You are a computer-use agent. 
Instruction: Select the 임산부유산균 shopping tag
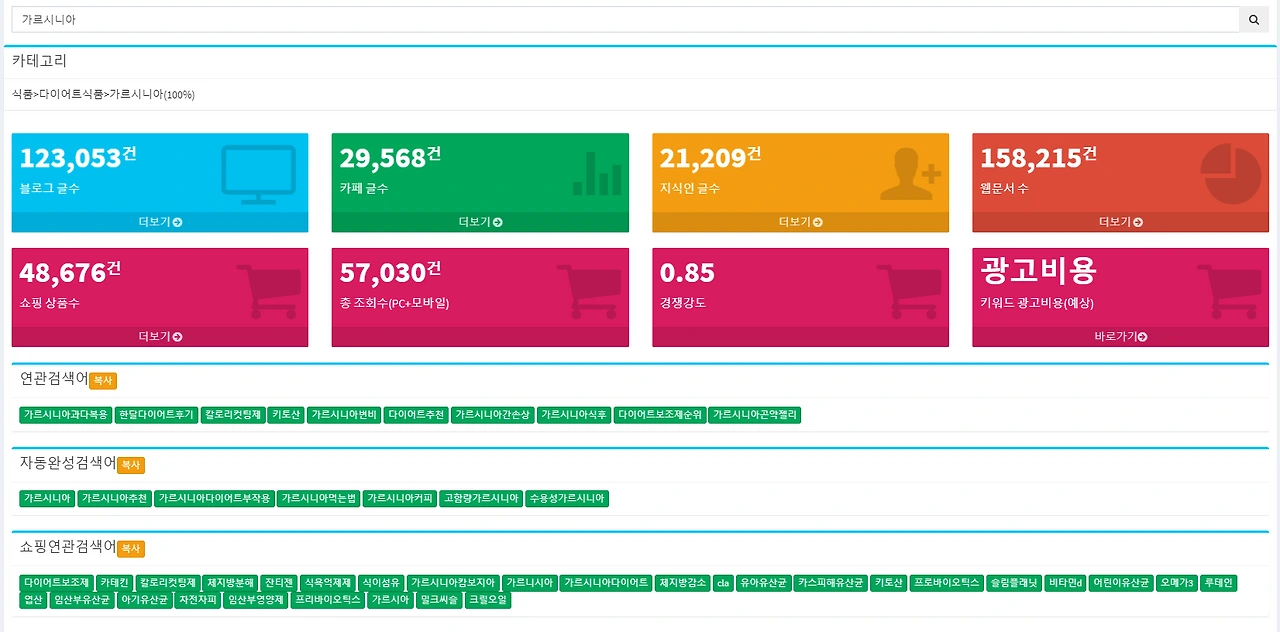[x=81, y=600]
